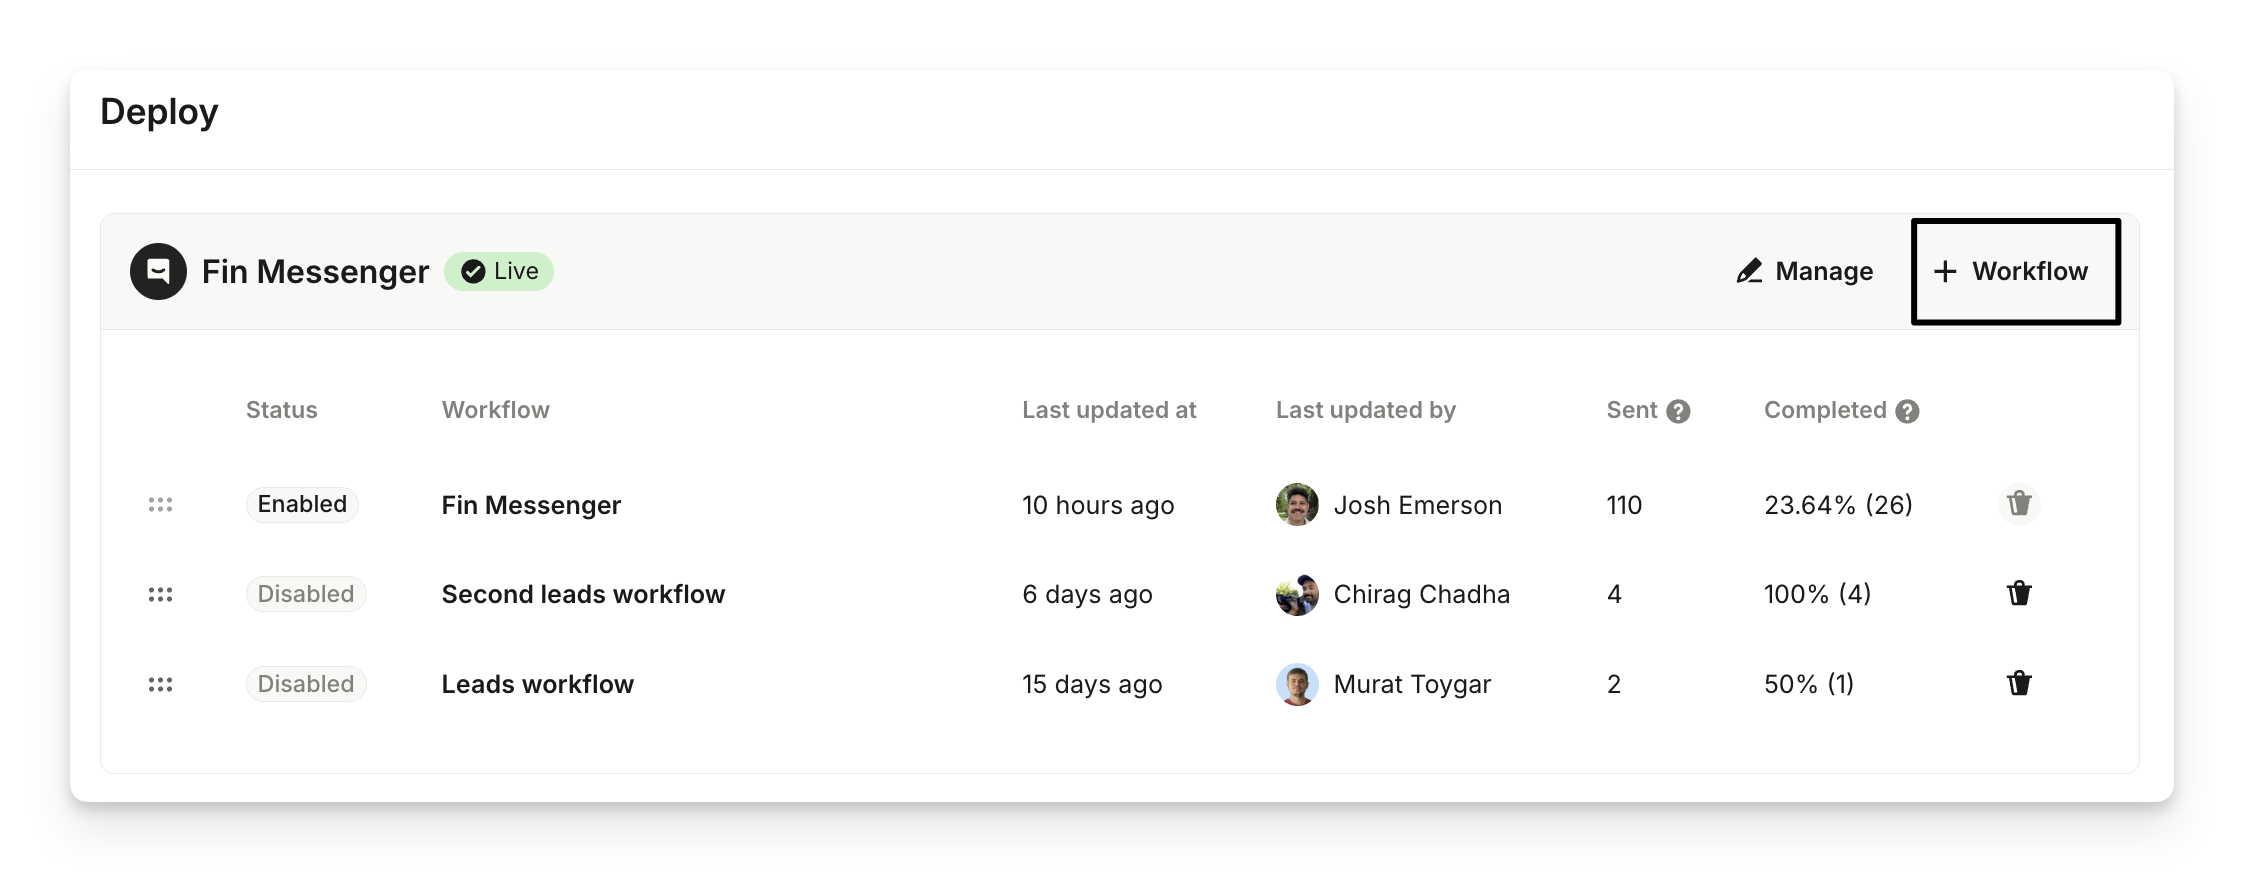The width and height of the screenshot is (2244, 872).
Task: Click the Fin Messenger chat logo icon
Action: (158, 271)
